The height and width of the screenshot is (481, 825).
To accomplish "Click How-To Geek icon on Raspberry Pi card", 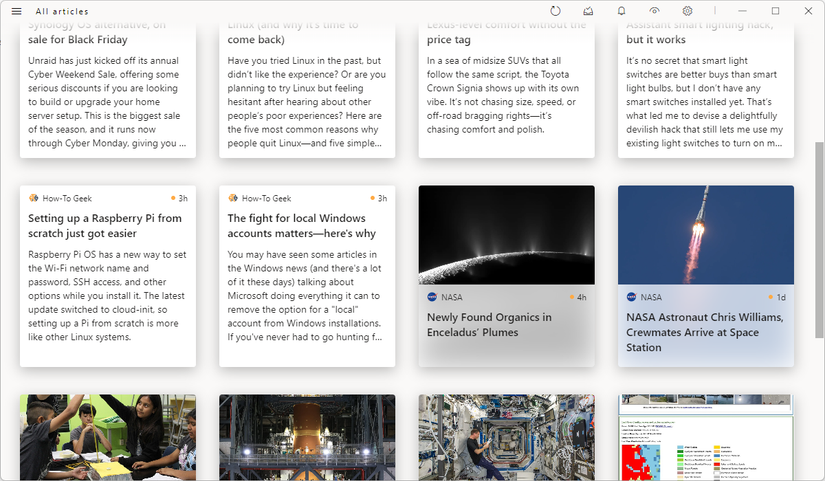I will 33,198.
